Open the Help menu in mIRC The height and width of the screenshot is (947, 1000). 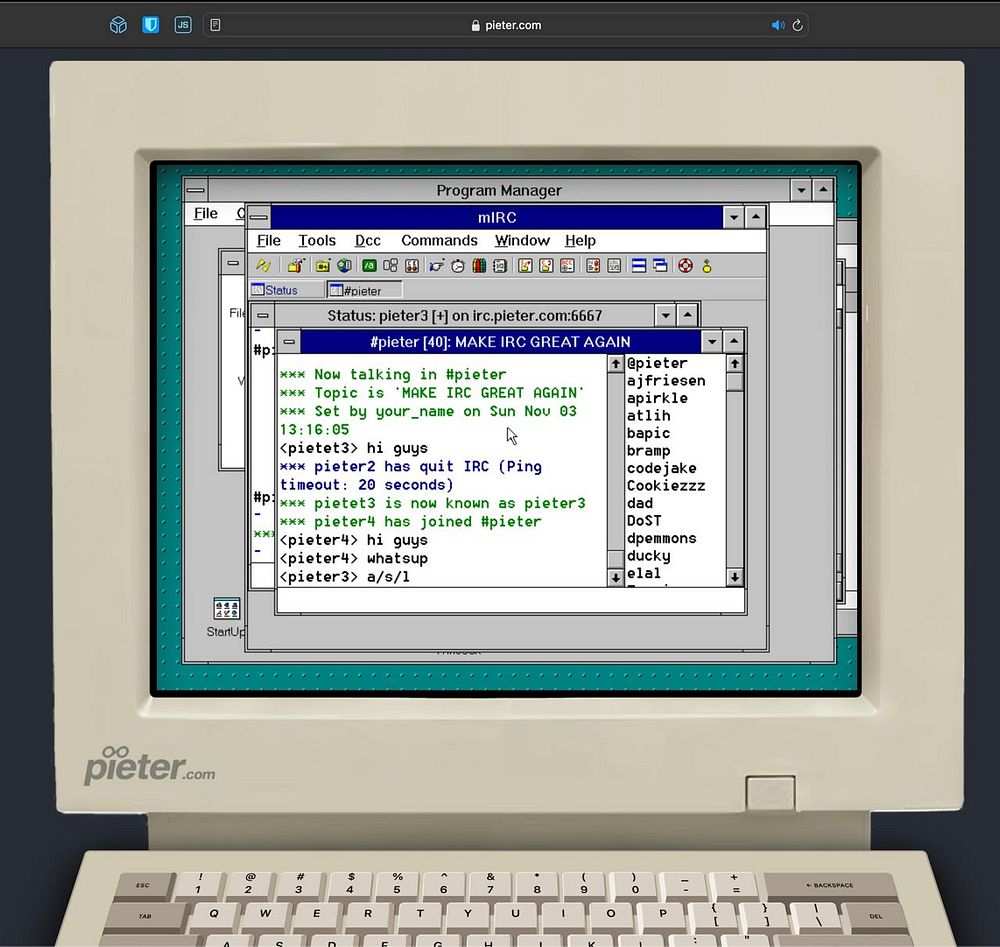580,240
